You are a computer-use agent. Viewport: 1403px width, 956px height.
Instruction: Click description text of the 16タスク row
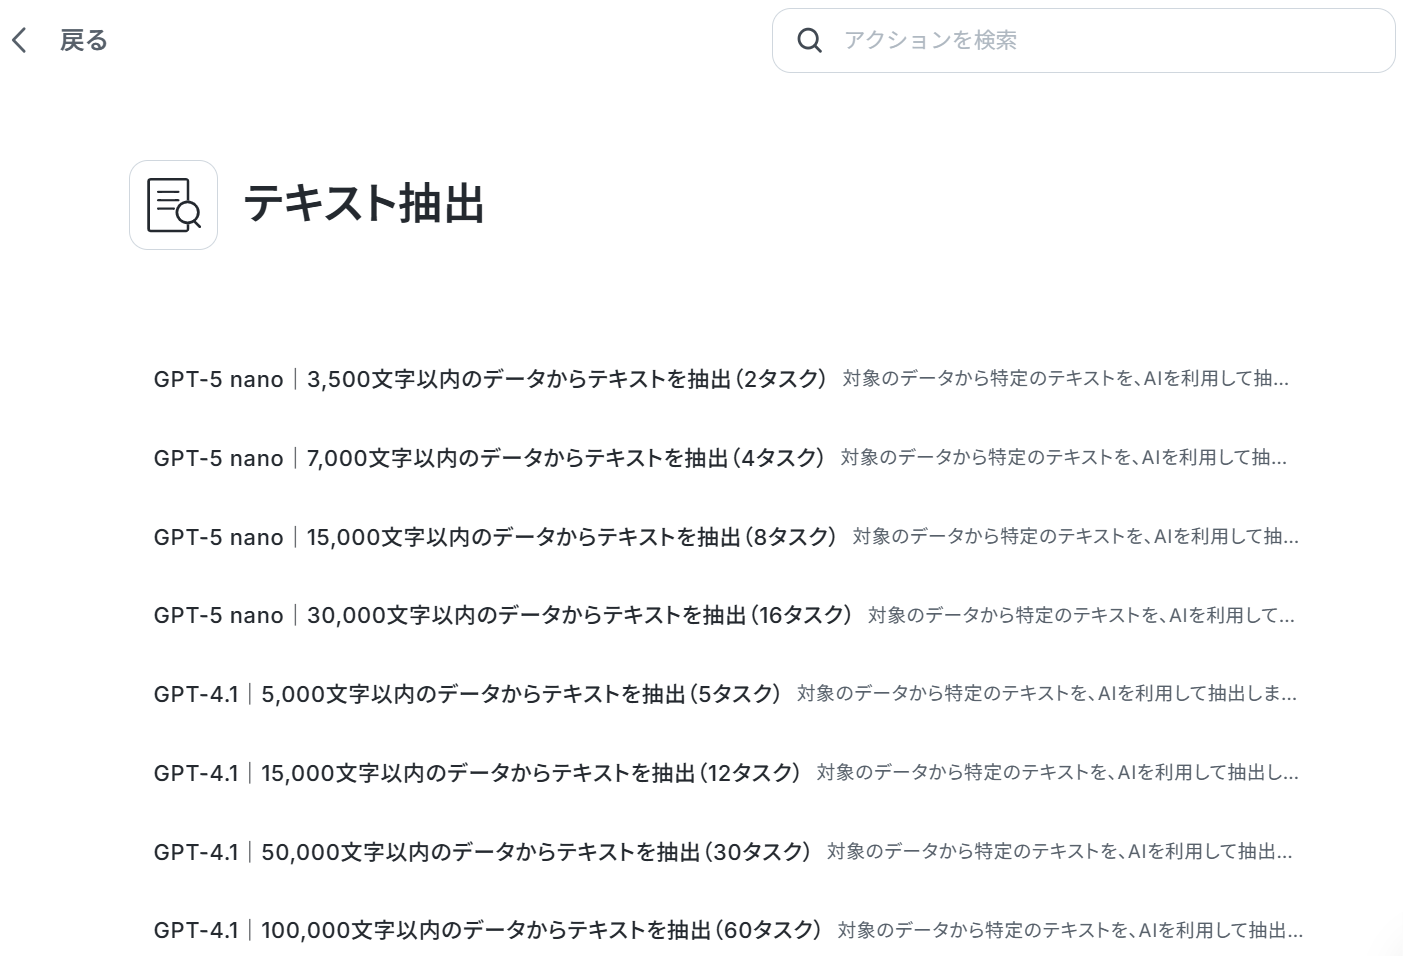1082,615
